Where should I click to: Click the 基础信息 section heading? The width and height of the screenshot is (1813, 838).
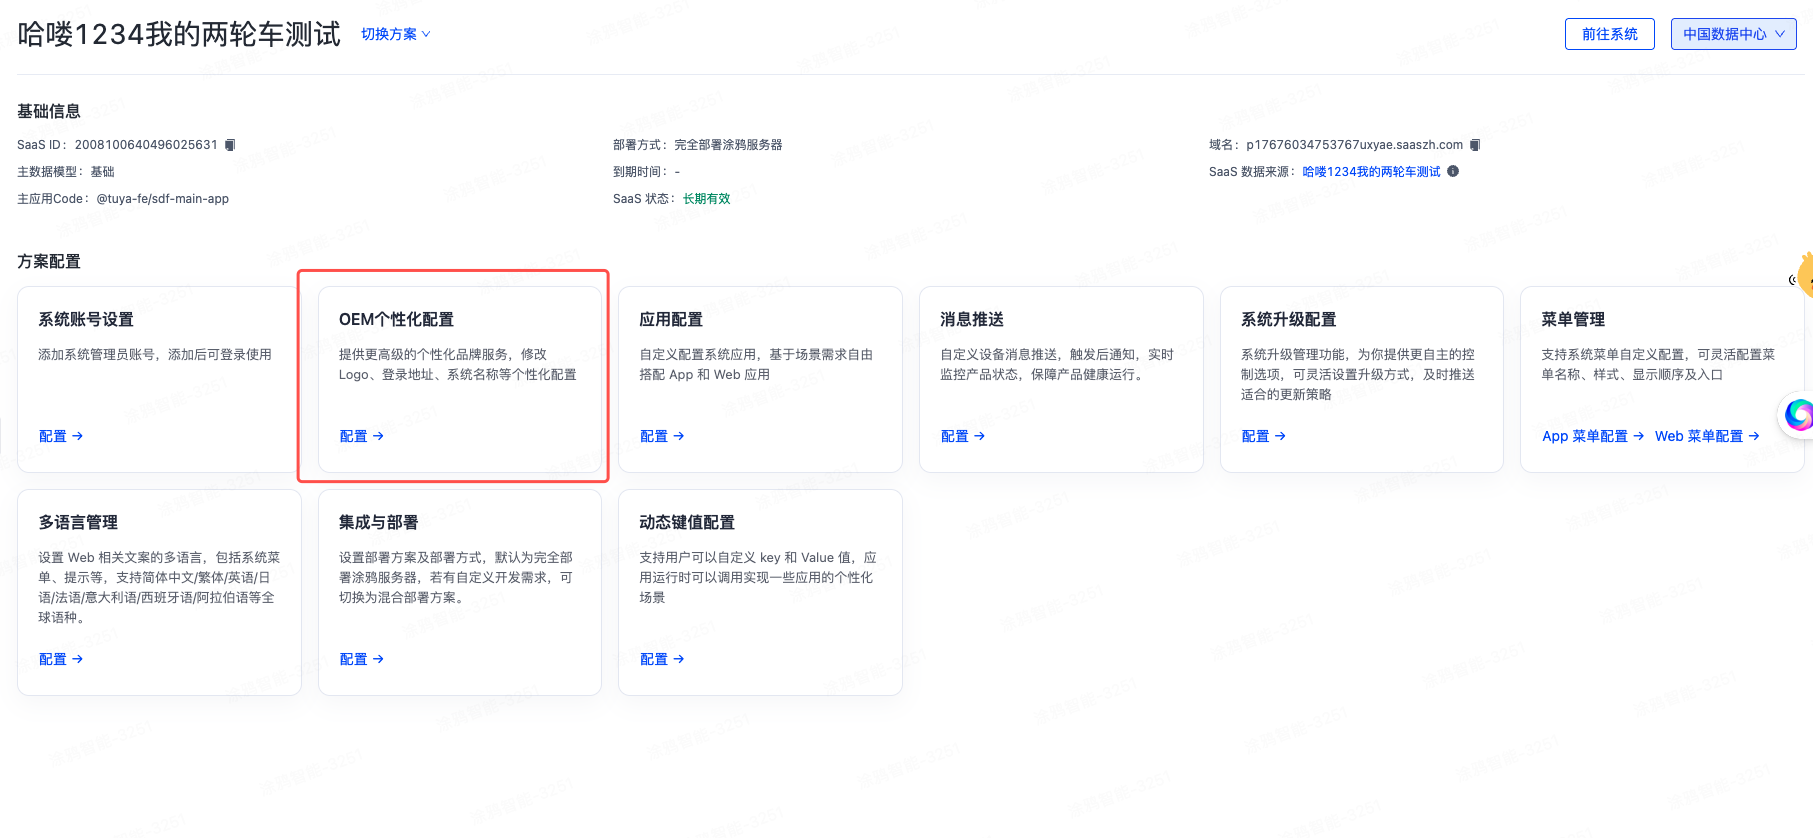49,111
